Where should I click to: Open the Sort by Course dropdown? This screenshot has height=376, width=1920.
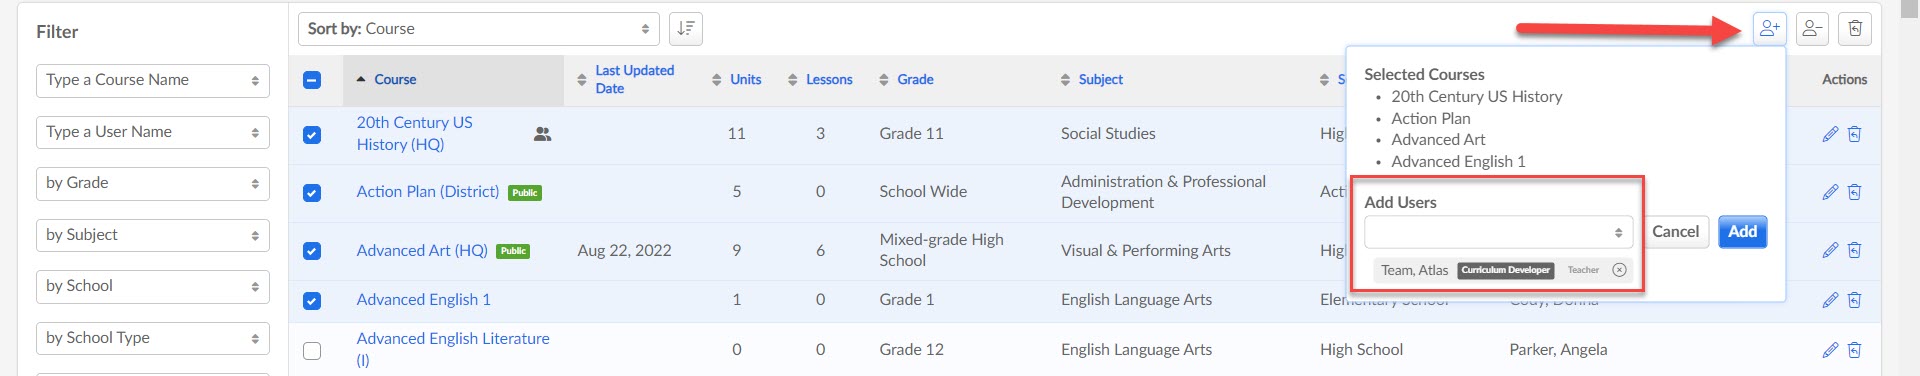pos(479,29)
